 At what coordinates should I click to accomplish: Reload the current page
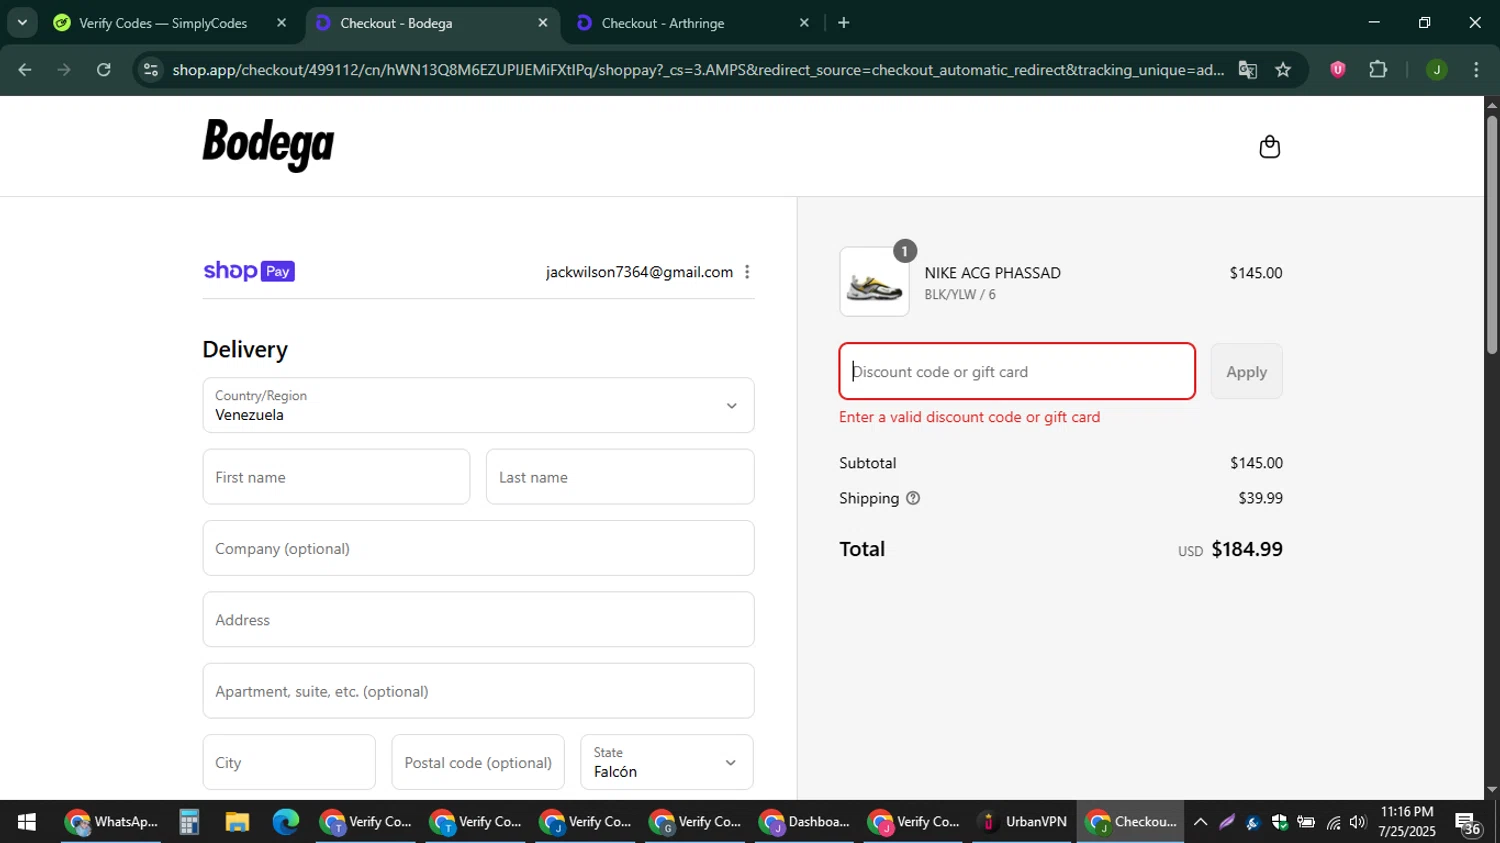[x=104, y=69]
